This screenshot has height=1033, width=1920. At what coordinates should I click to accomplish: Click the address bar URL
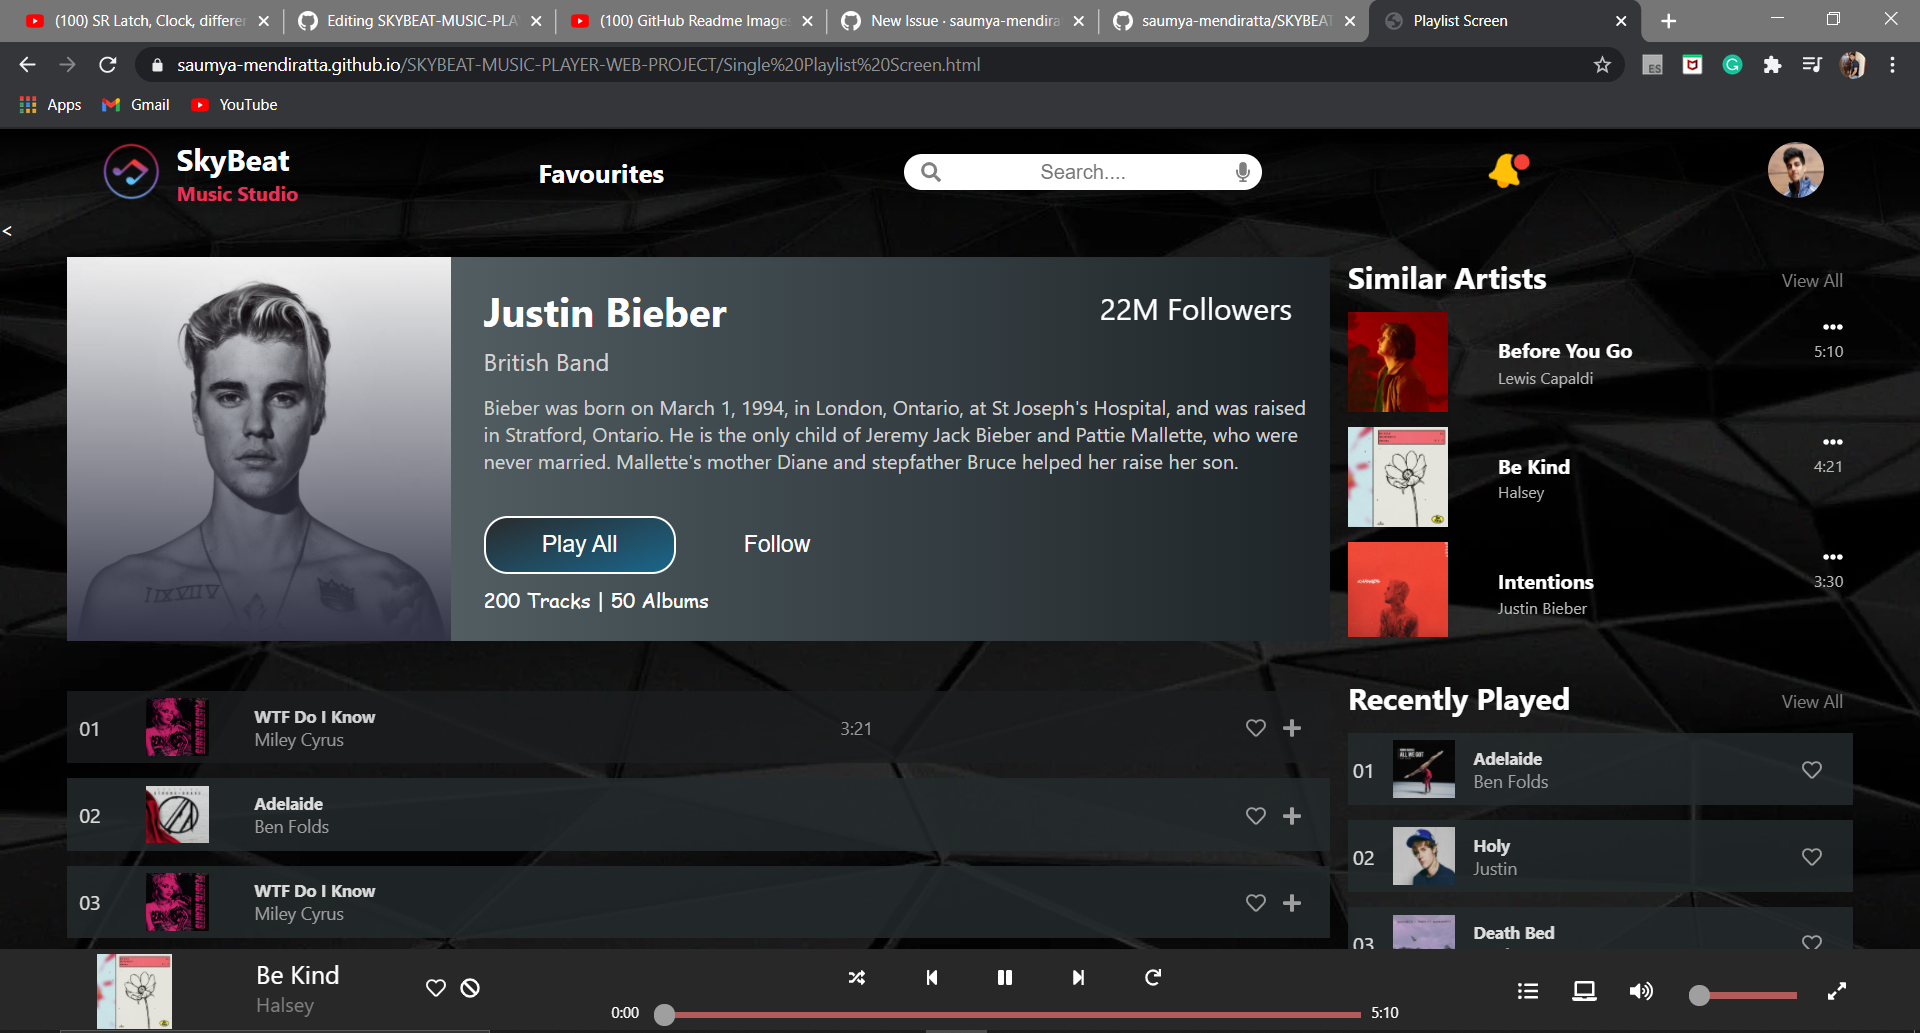pyautogui.click(x=578, y=65)
